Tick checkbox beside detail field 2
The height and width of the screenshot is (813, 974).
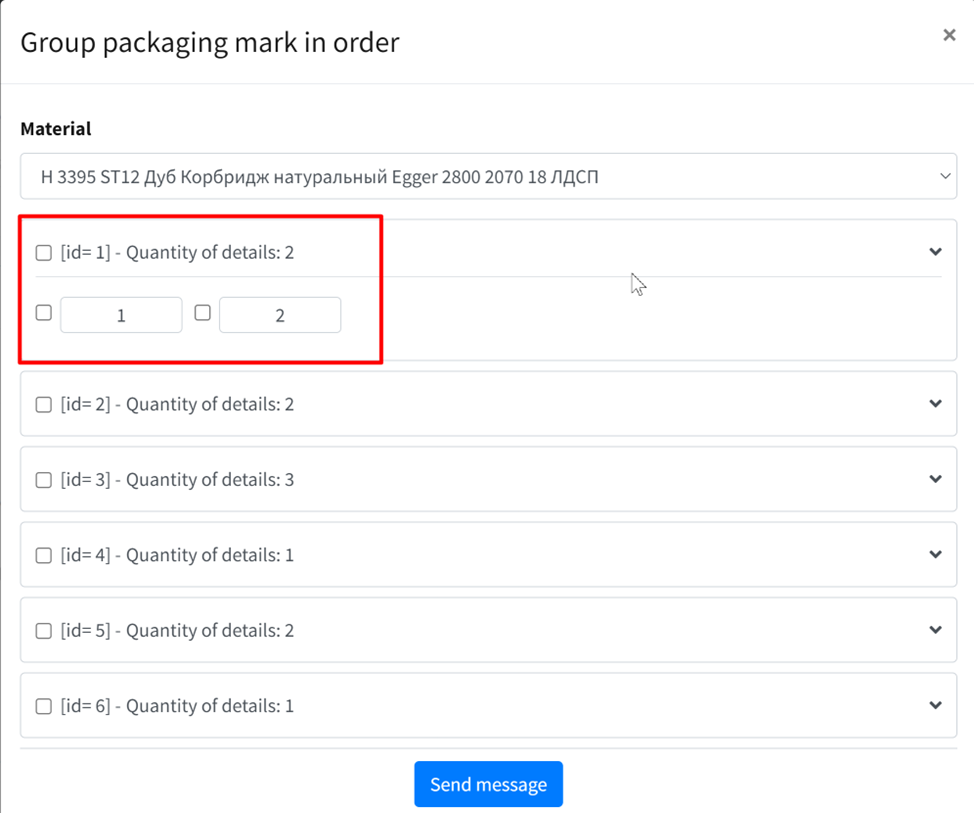203,313
